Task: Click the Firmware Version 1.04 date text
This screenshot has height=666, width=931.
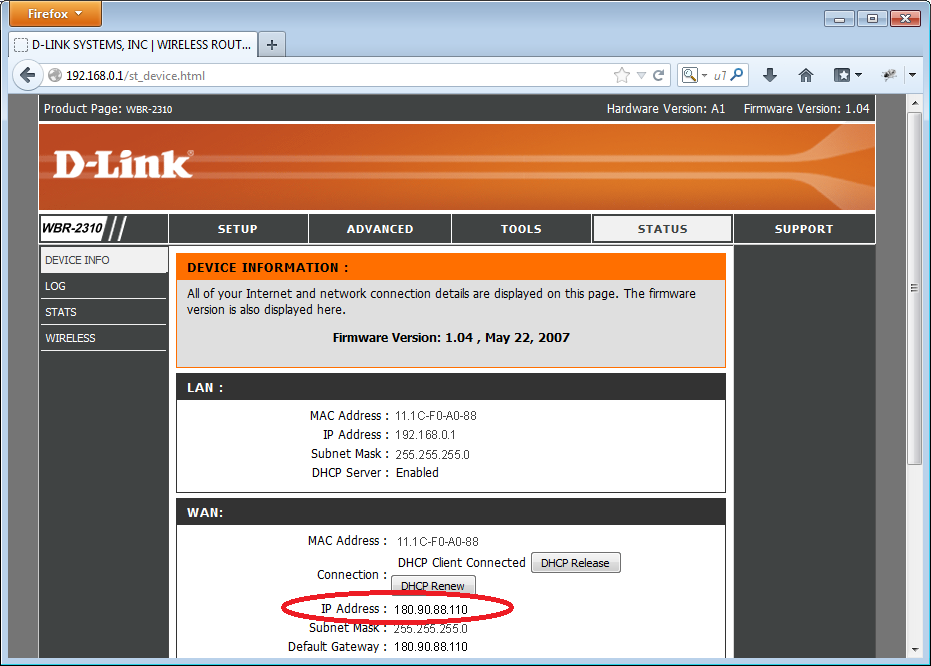Action: (x=451, y=338)
